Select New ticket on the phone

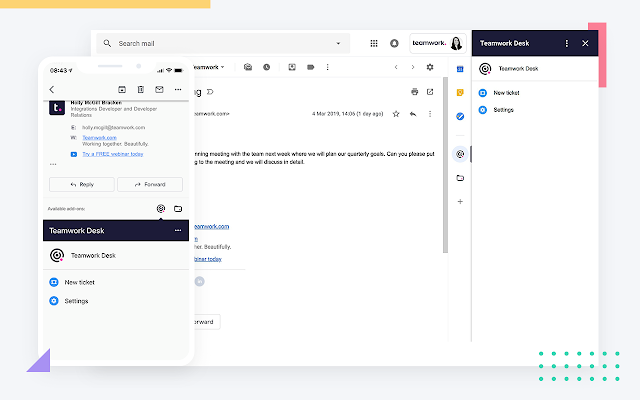(x=72, y=282)
